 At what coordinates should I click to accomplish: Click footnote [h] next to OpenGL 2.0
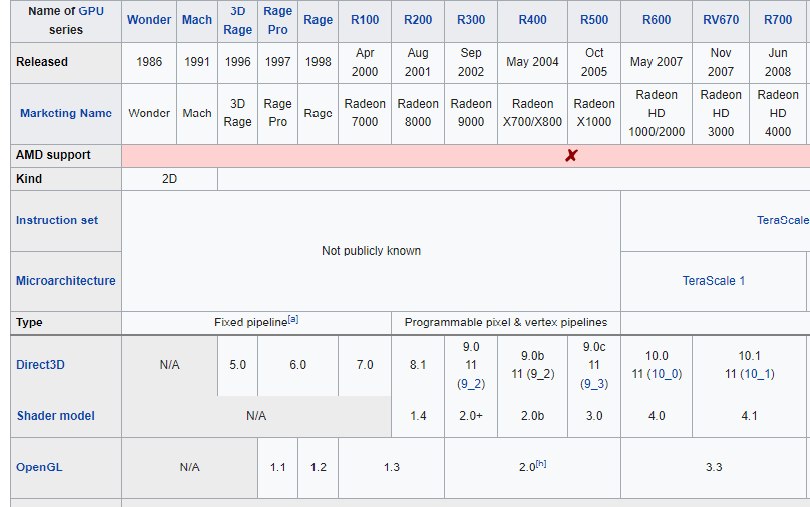pyautogui.click(x=540, y=464)
